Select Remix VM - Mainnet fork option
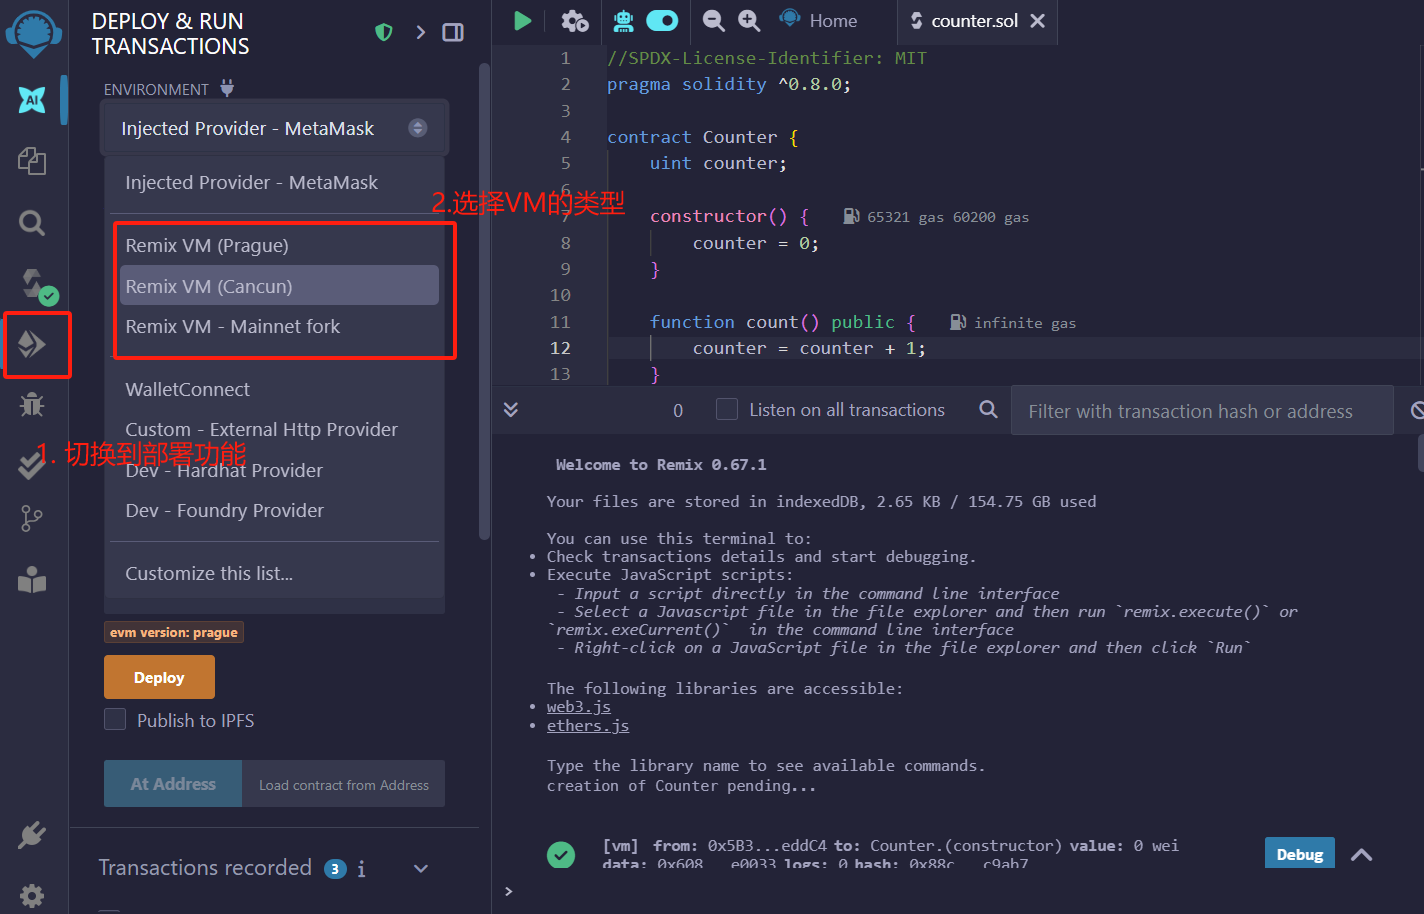Image resolution: width=1424 pixels, height=914 pixels. click(279, 326)
